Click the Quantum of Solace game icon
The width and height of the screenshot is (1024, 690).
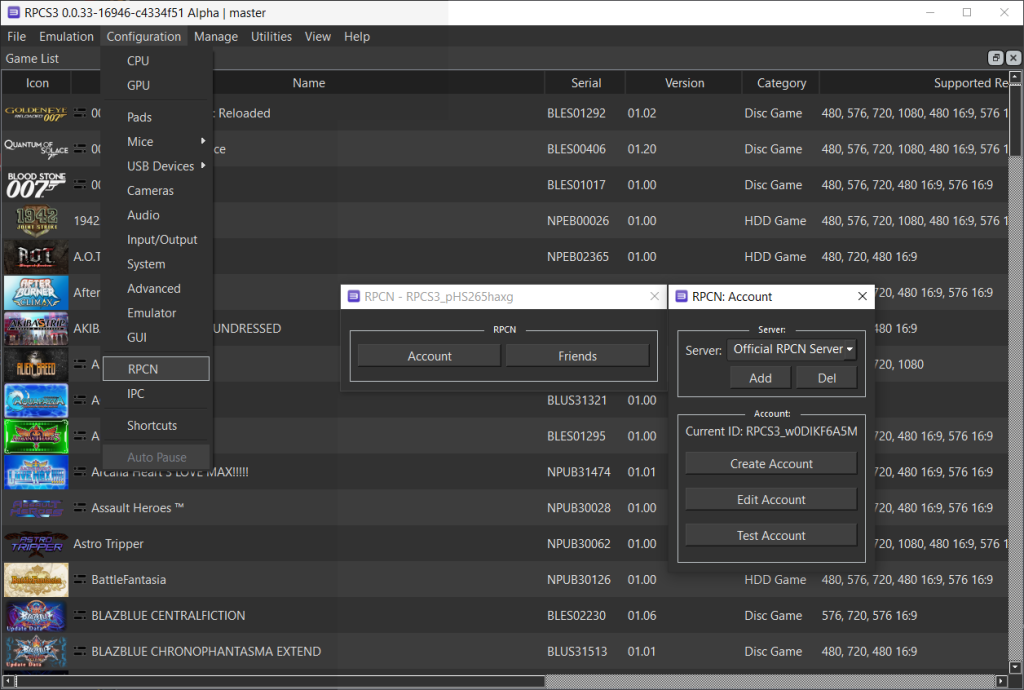pos(37,149)
